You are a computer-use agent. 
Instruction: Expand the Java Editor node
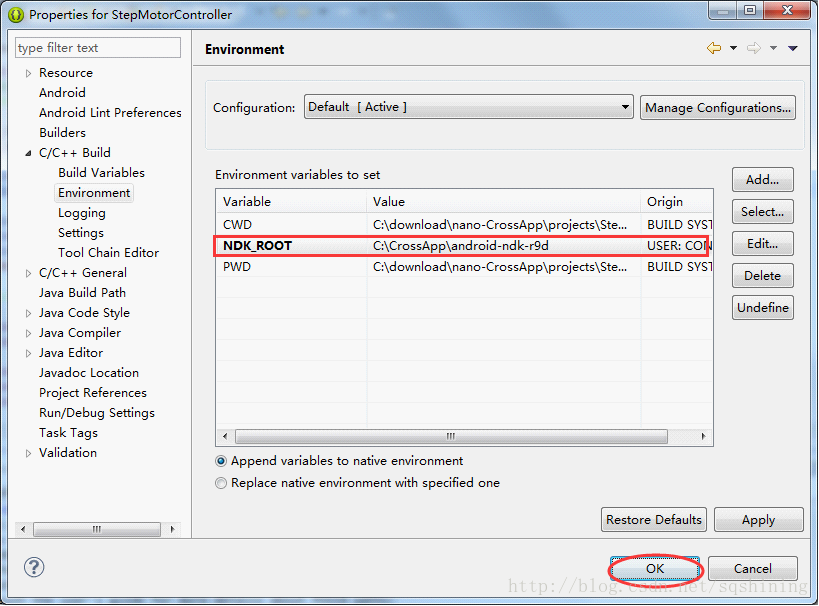pyautogui.click(x=28, y=354)
